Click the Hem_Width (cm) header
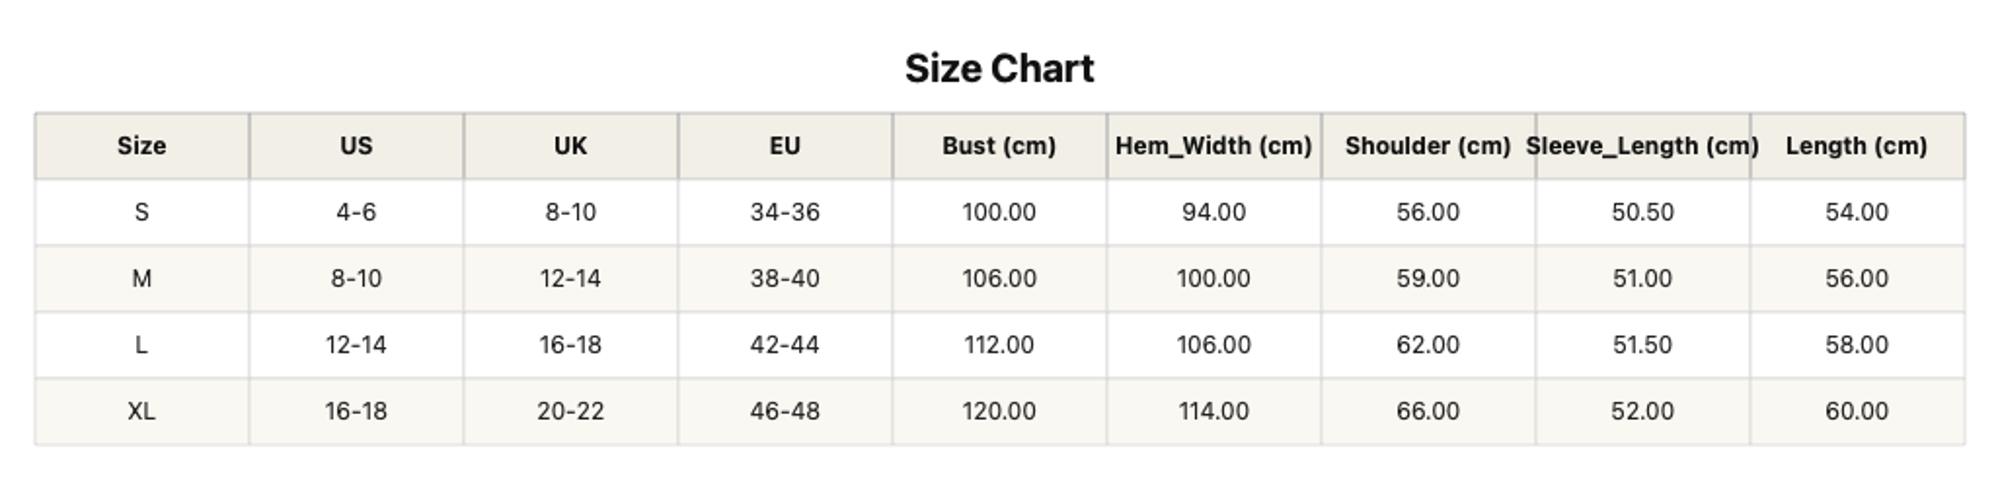The width and height of the screenshot is (2000, 480). coord(1214,146)
